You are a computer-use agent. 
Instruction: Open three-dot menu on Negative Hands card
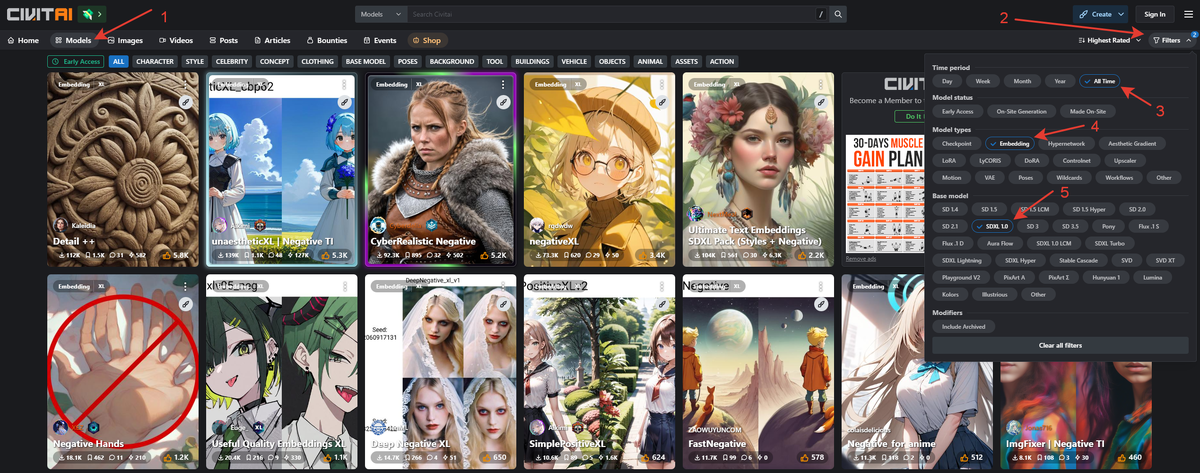click(x=186, y=287)
